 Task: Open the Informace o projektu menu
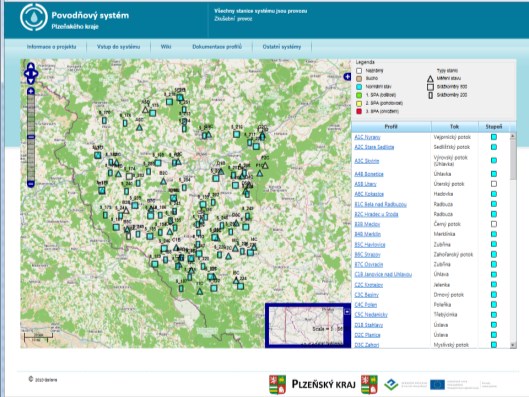tap(52, 47)
